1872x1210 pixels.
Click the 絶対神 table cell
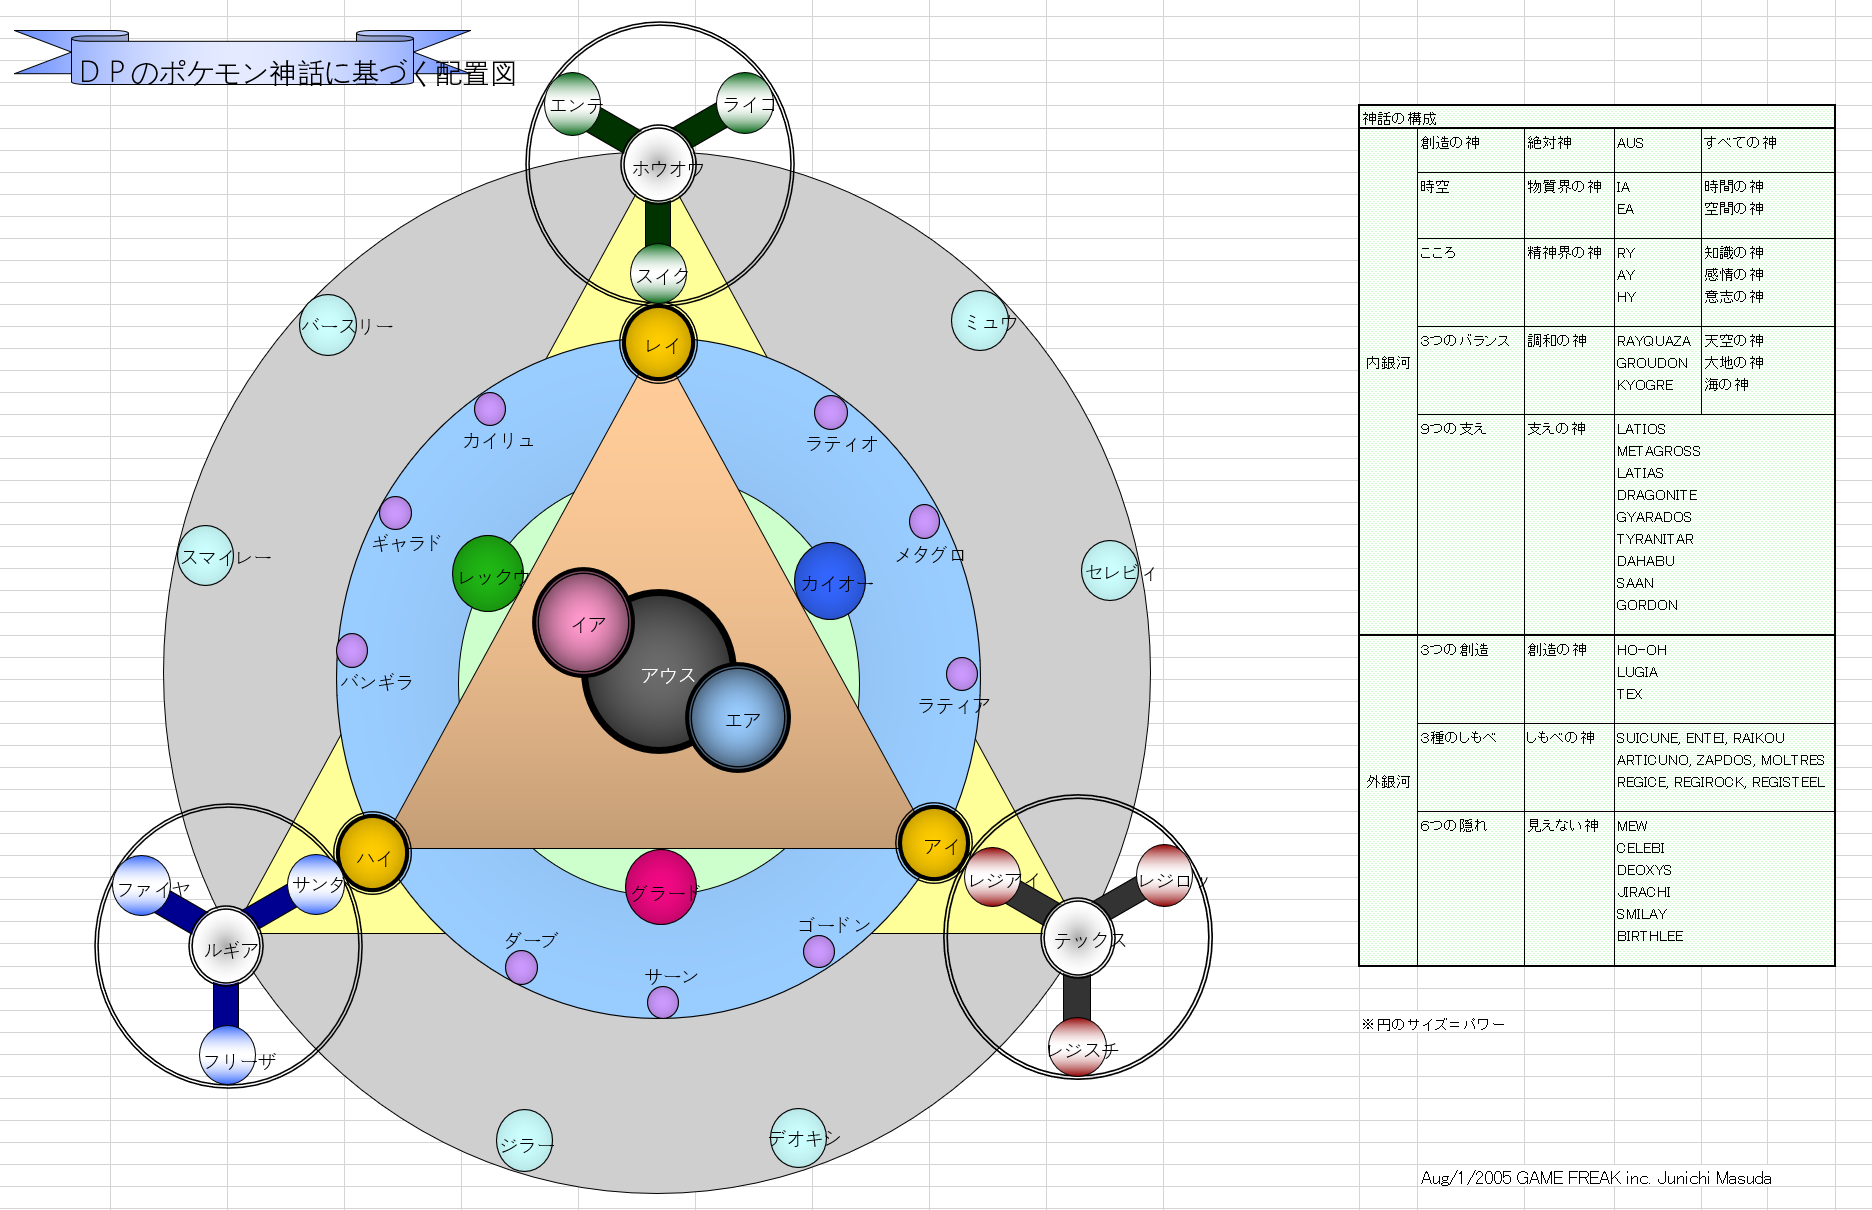[x=1569, y=151]
